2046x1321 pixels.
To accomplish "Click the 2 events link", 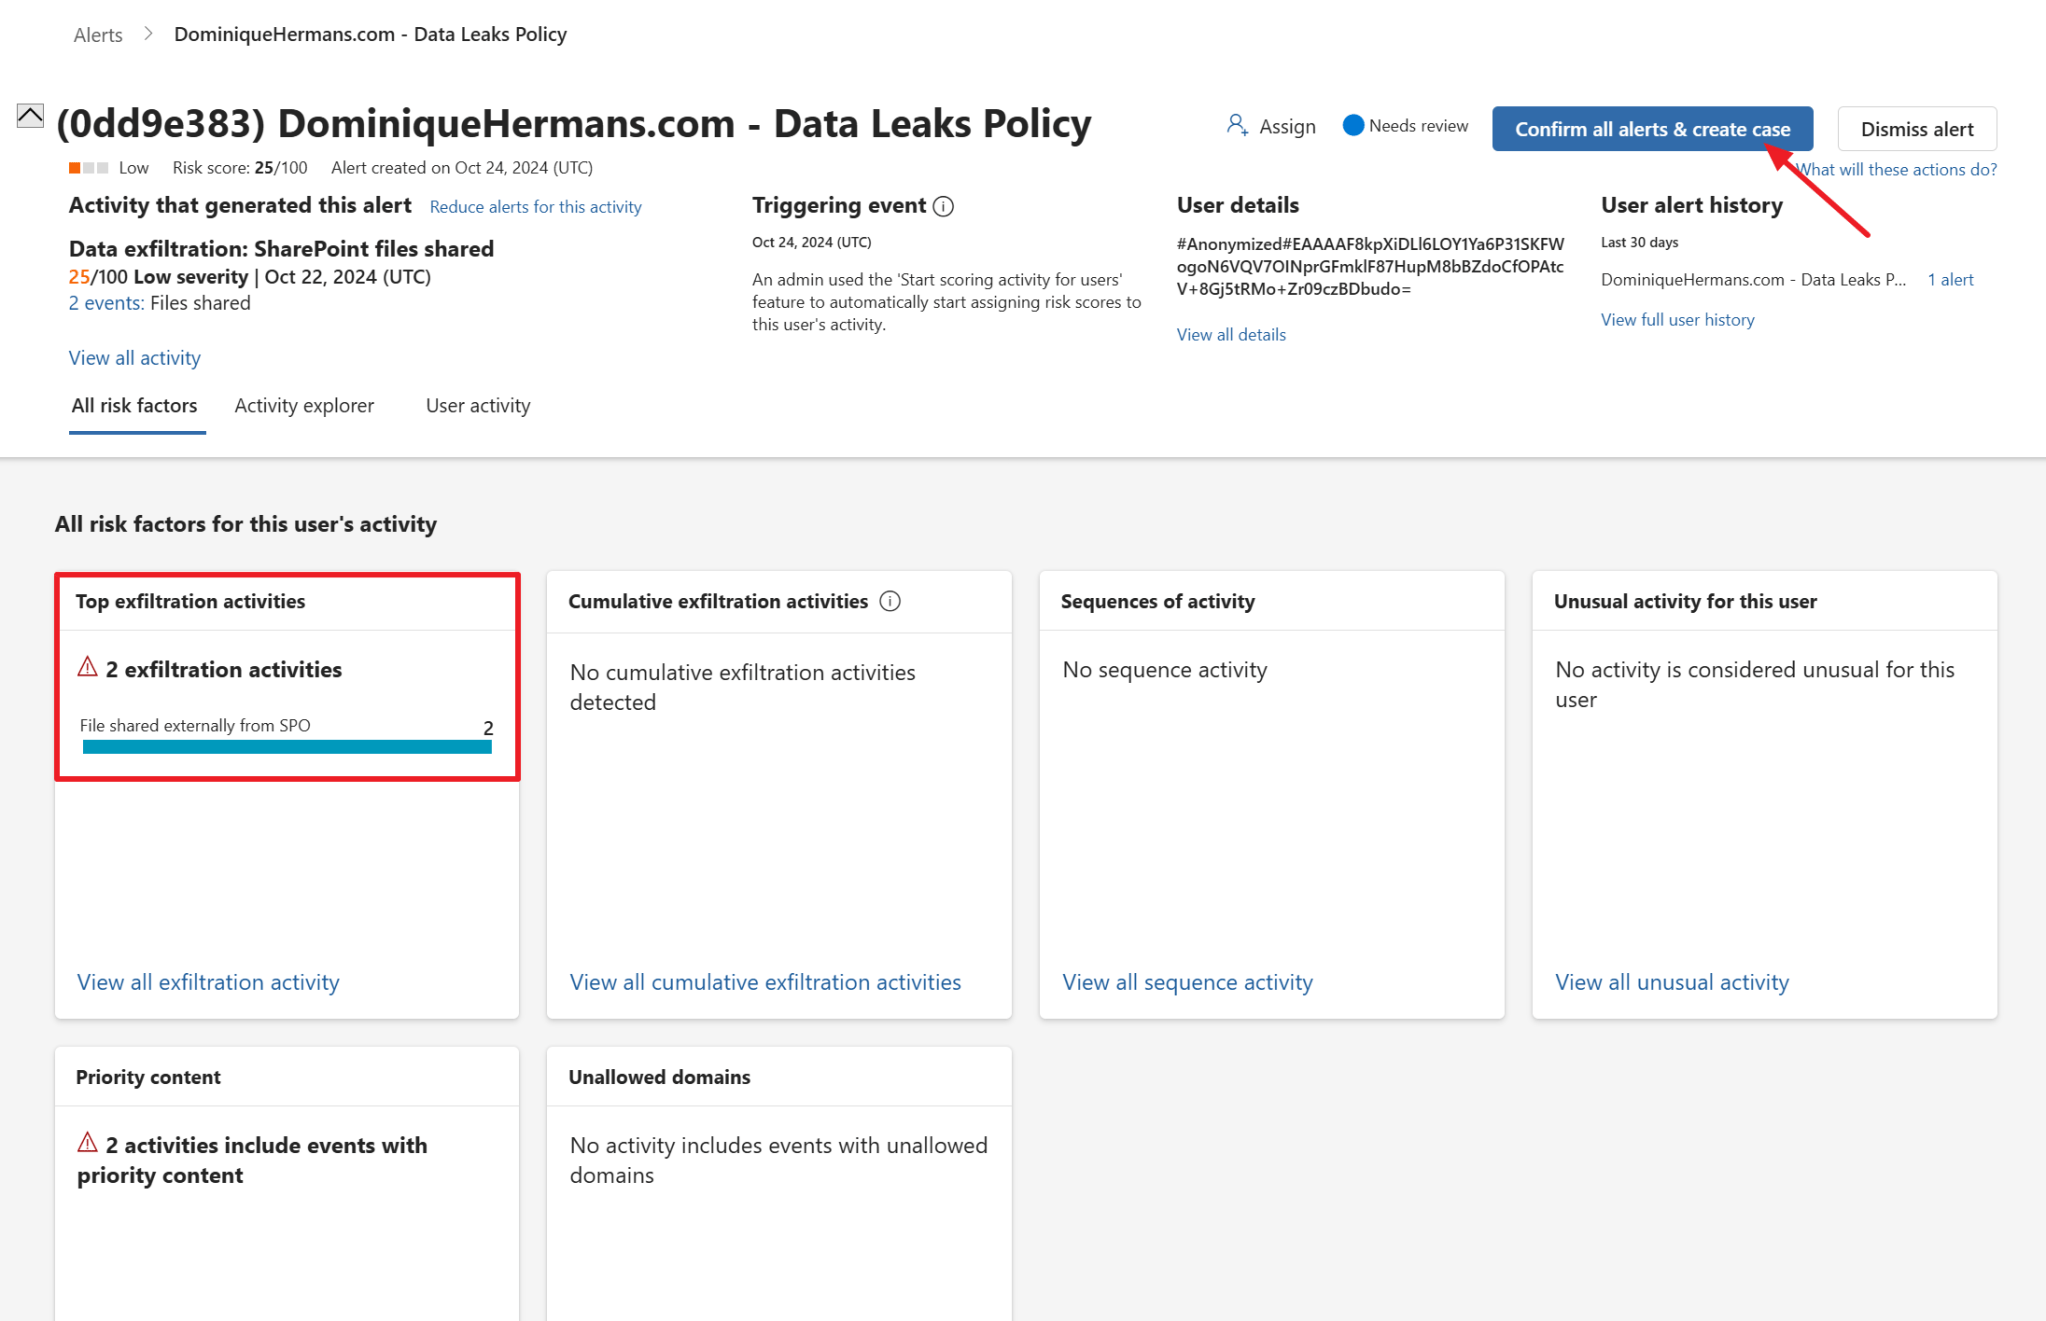I will click(103, 302).
